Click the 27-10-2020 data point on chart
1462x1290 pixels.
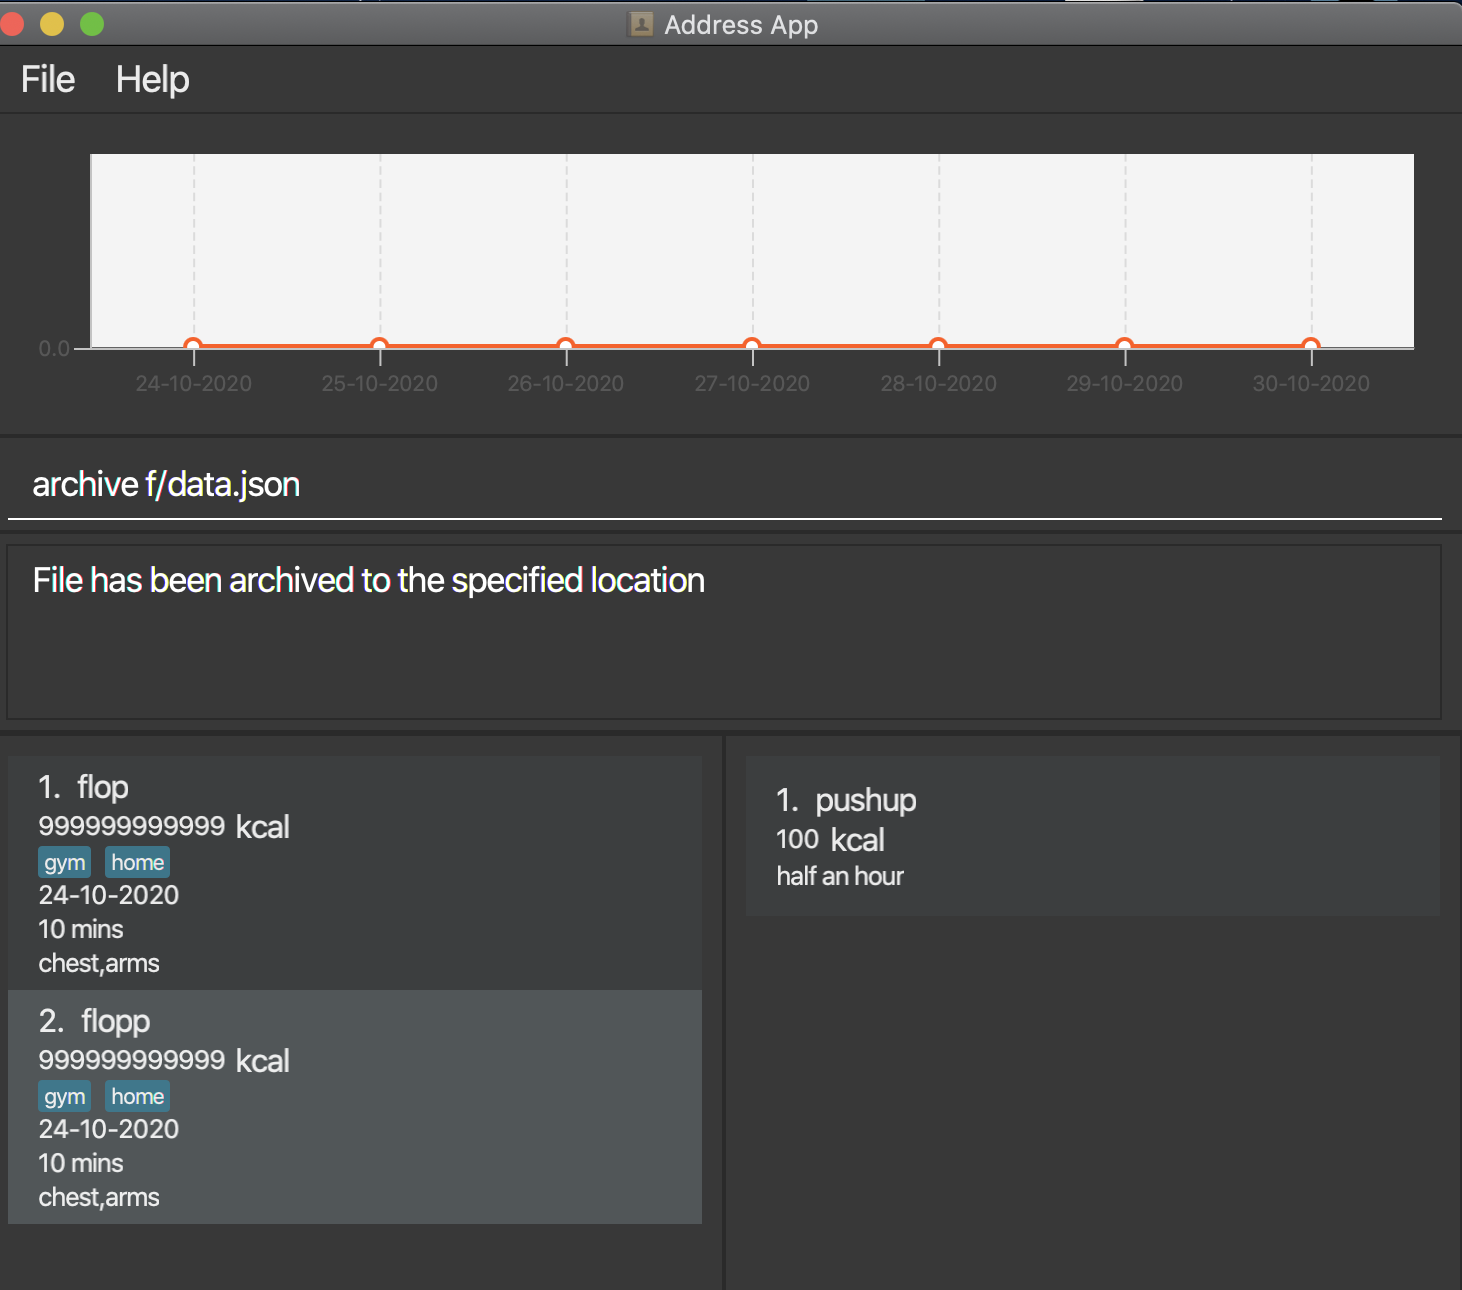pyautogui.click(x=752, y=346)
